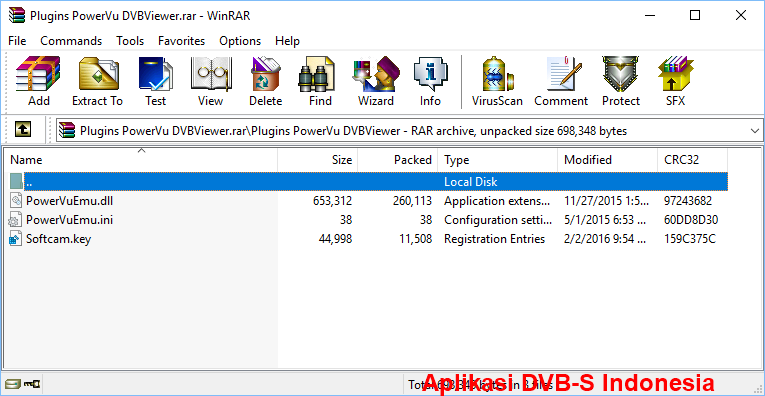Select the PowerVuEmu.dll file name
The image size is (765, 396).
coord(70,200)
